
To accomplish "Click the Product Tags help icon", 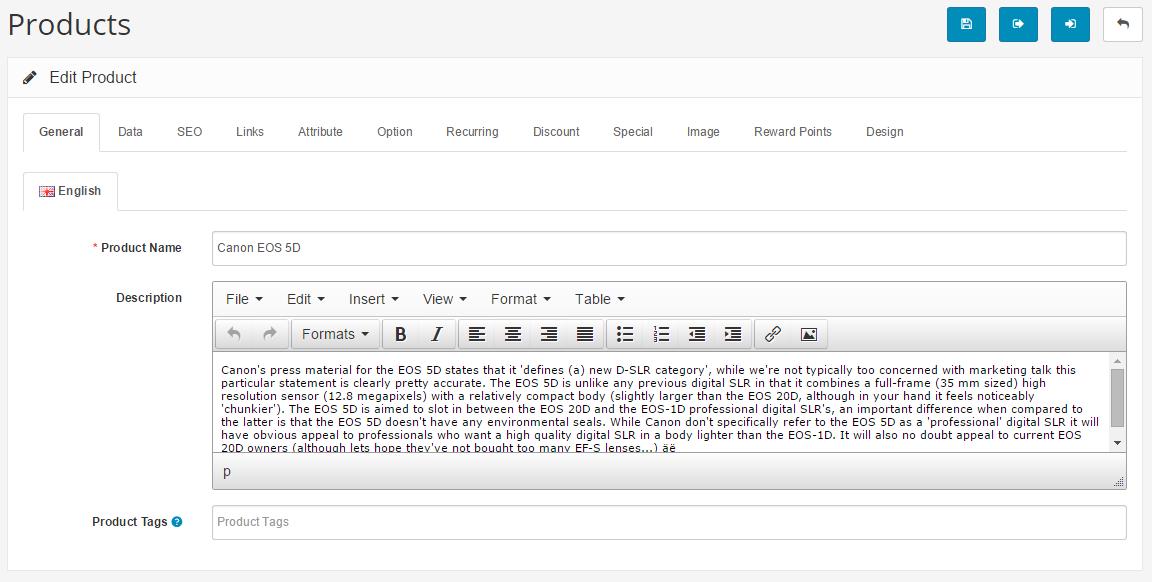I will pyautogui.click(x=177, y=522).
